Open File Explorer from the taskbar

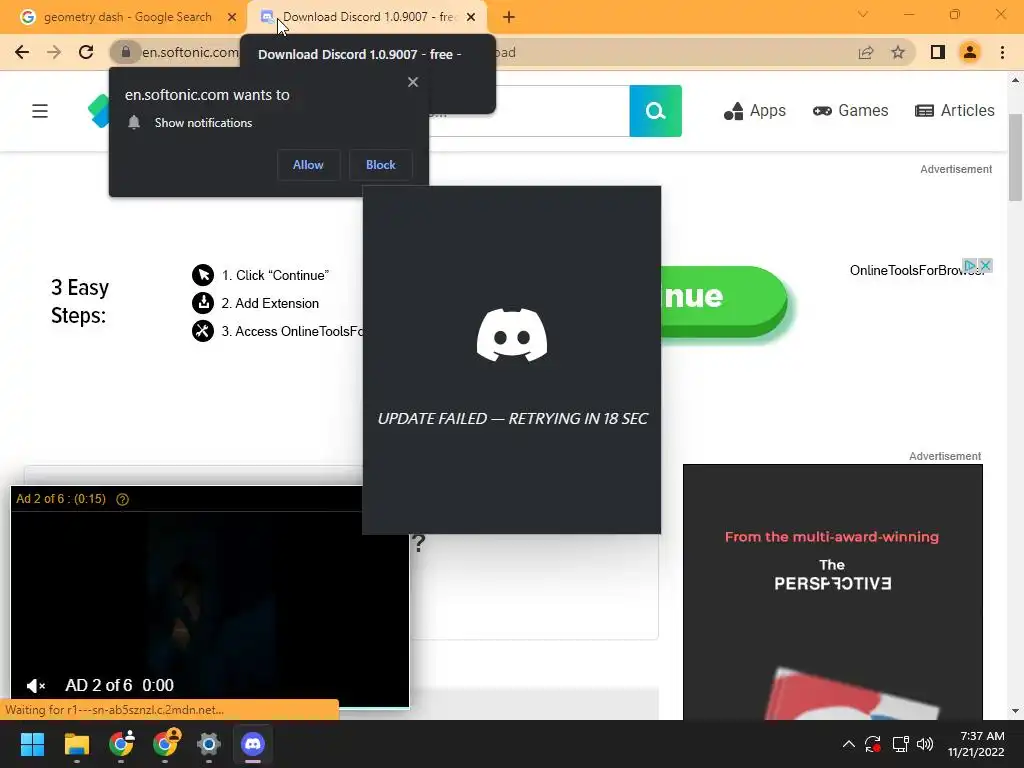click(x=76, y=744)
